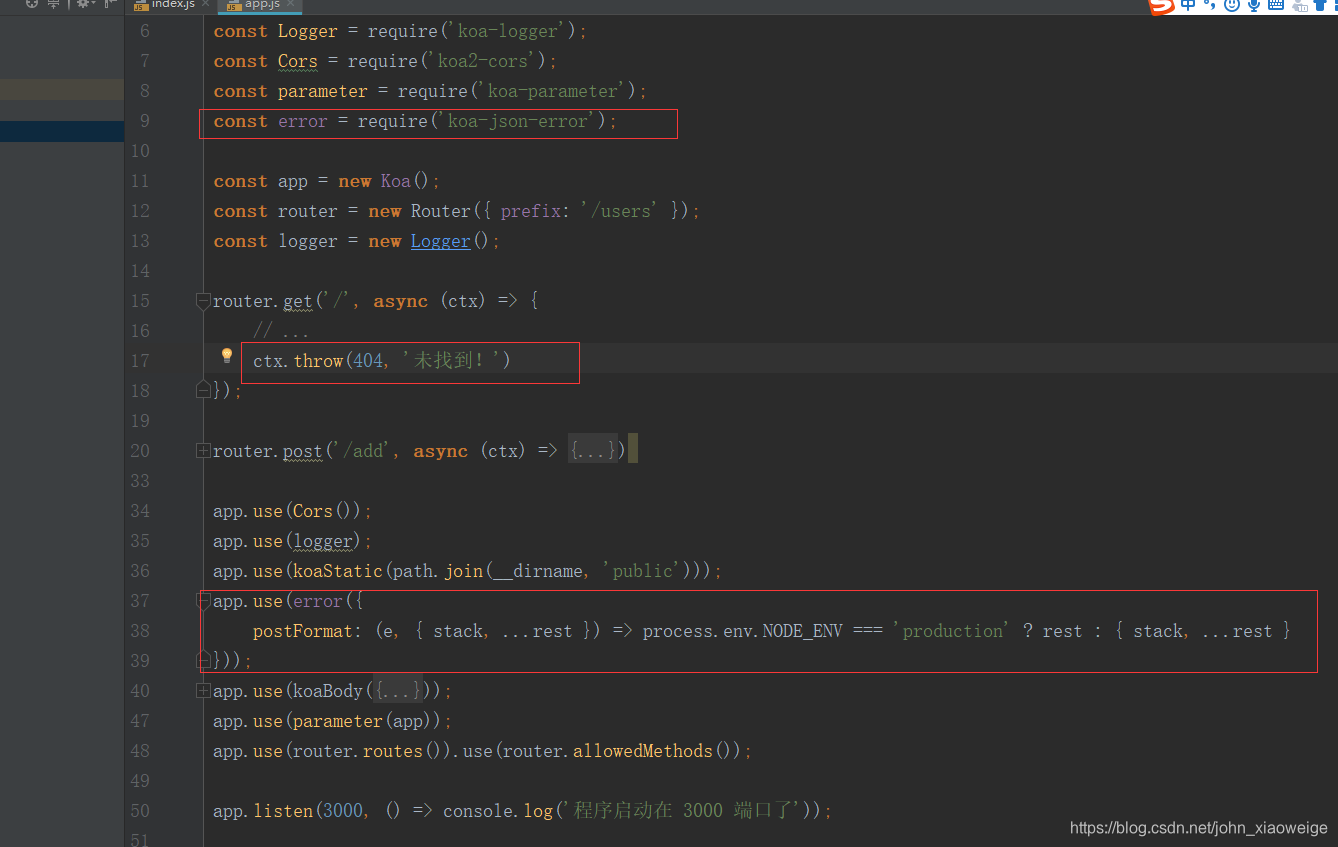Image resolution: width=1338 pixels, height=847 pixels.
Task: Open the Sogou emoji smiley panel
Action: [x=1232, y=5]
